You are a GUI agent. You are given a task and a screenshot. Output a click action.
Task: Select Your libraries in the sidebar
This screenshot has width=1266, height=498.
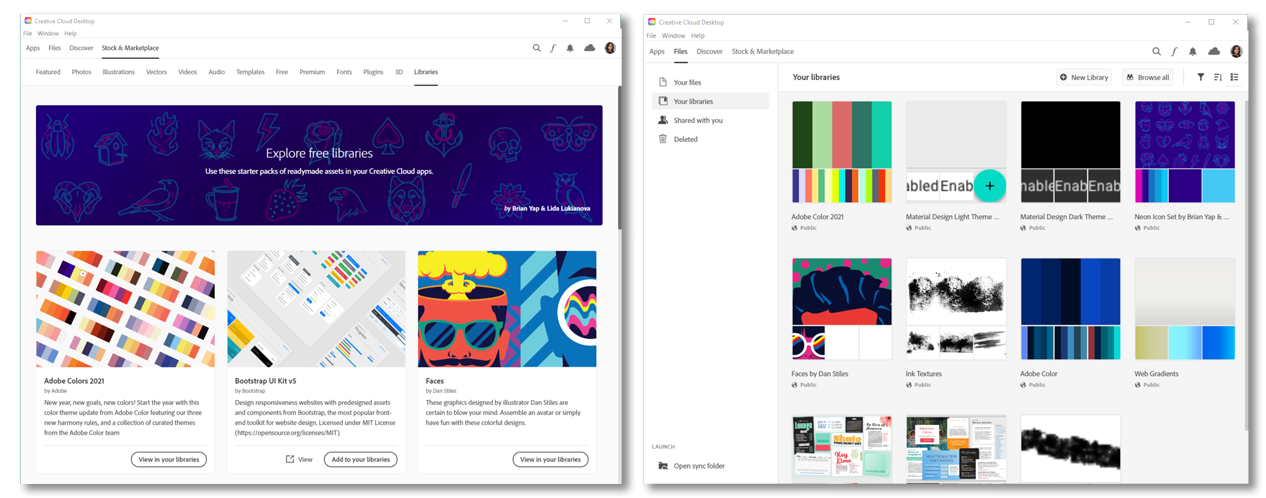coord(710,101)
